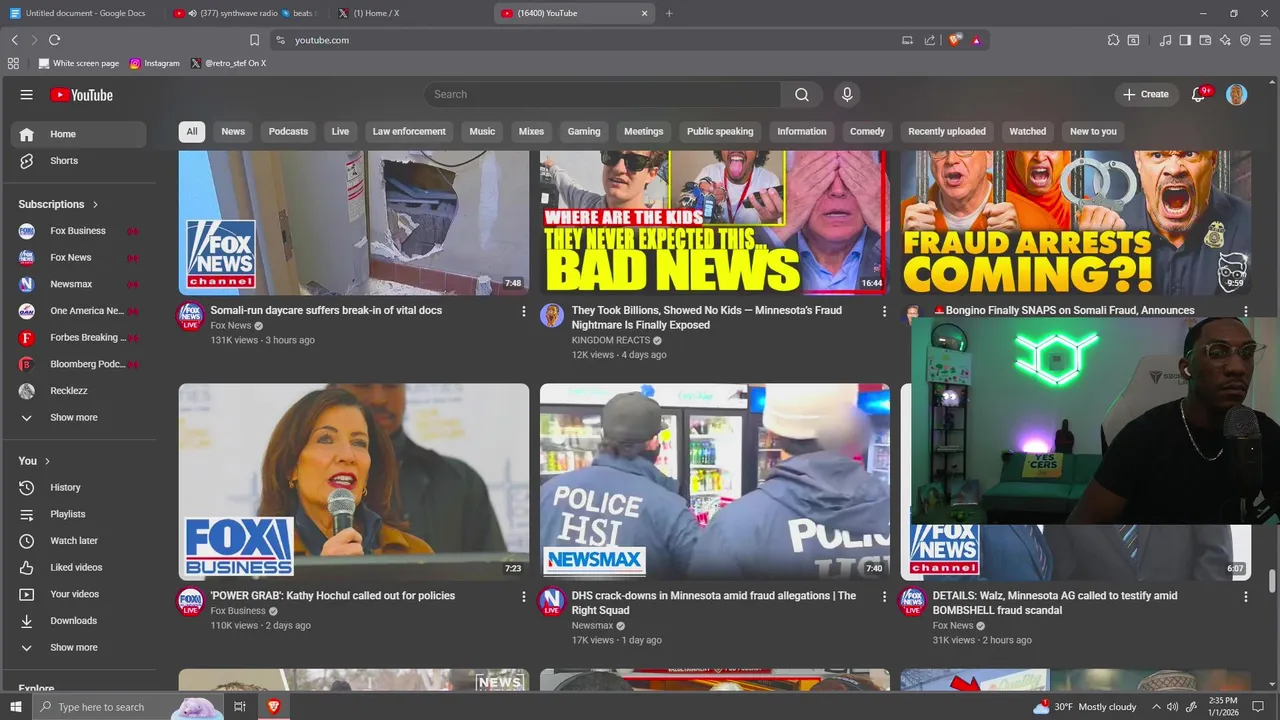The width and height of the screenshot is (1280, 720).
Task: Select the News filter chip
Action: coord(233,131)
